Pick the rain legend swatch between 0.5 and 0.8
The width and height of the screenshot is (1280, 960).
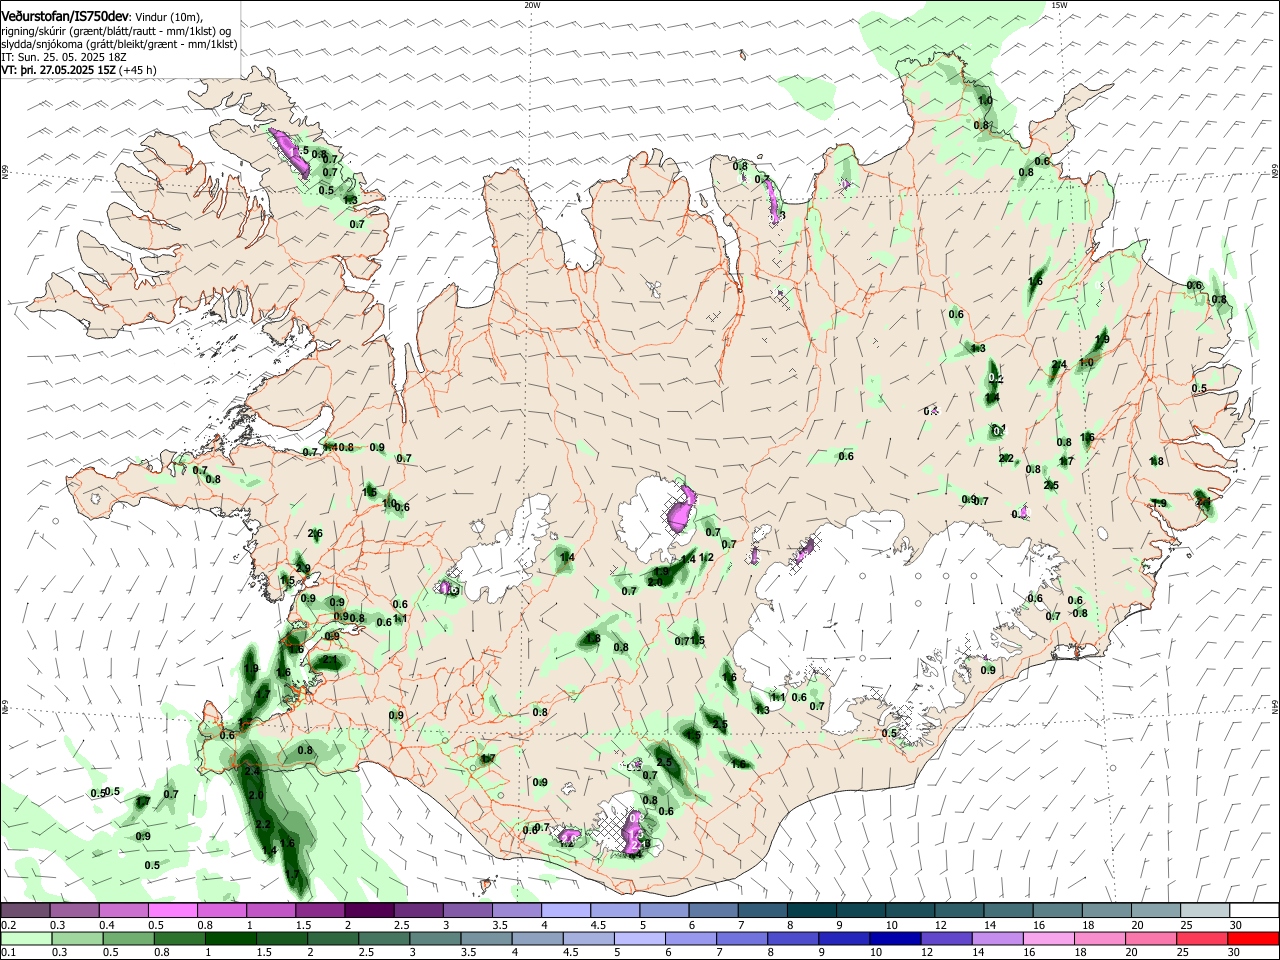(127, 938)
